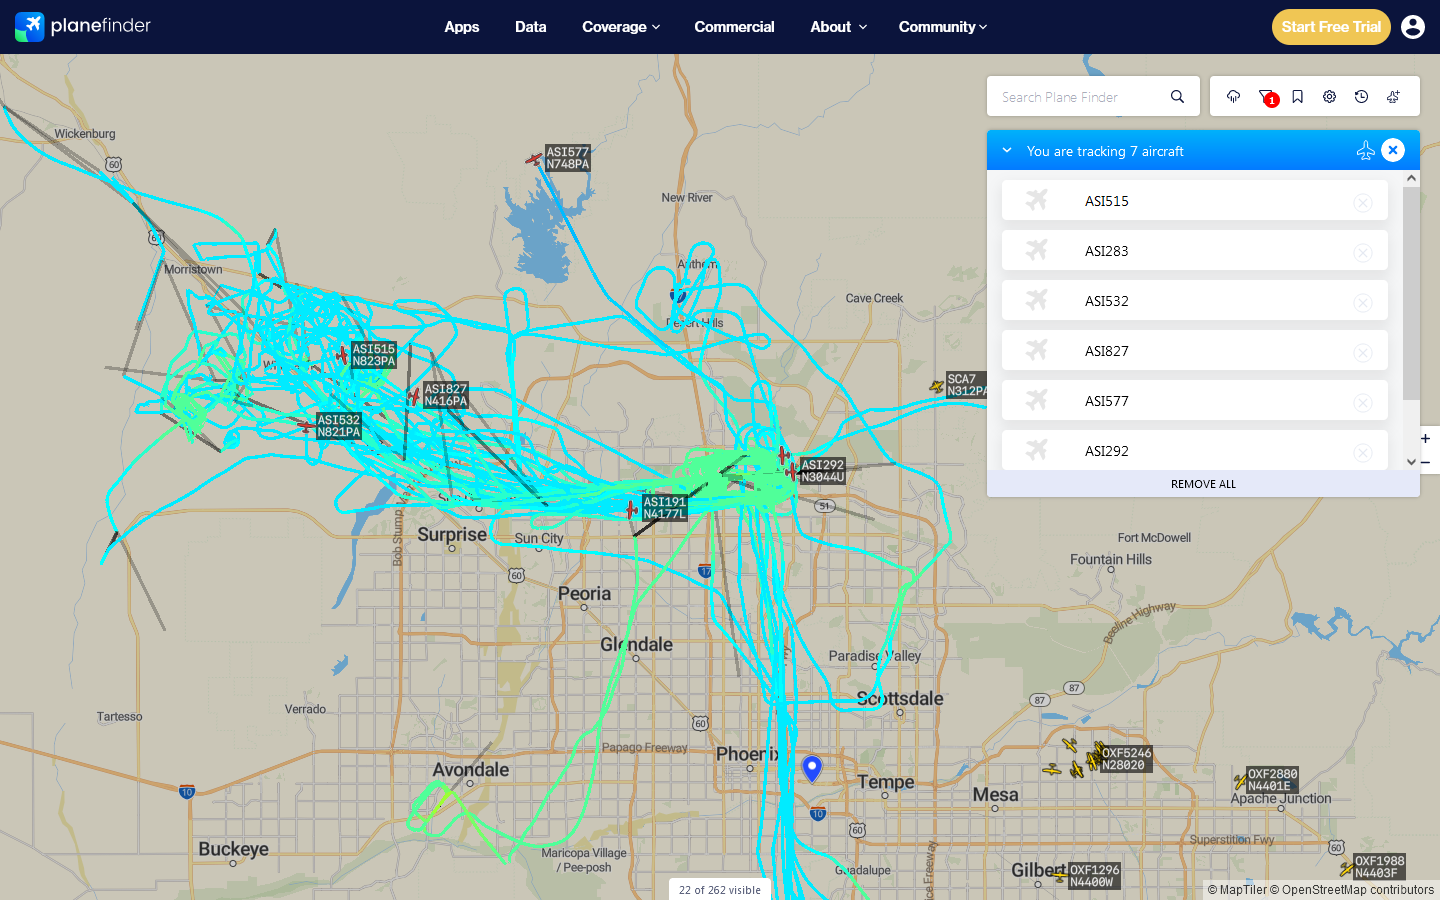Click the plane icon beside ASI532
Image resolution: width=1440 pixels, height=900 pixels.
pyautogui.click(x=1037, y=300)
